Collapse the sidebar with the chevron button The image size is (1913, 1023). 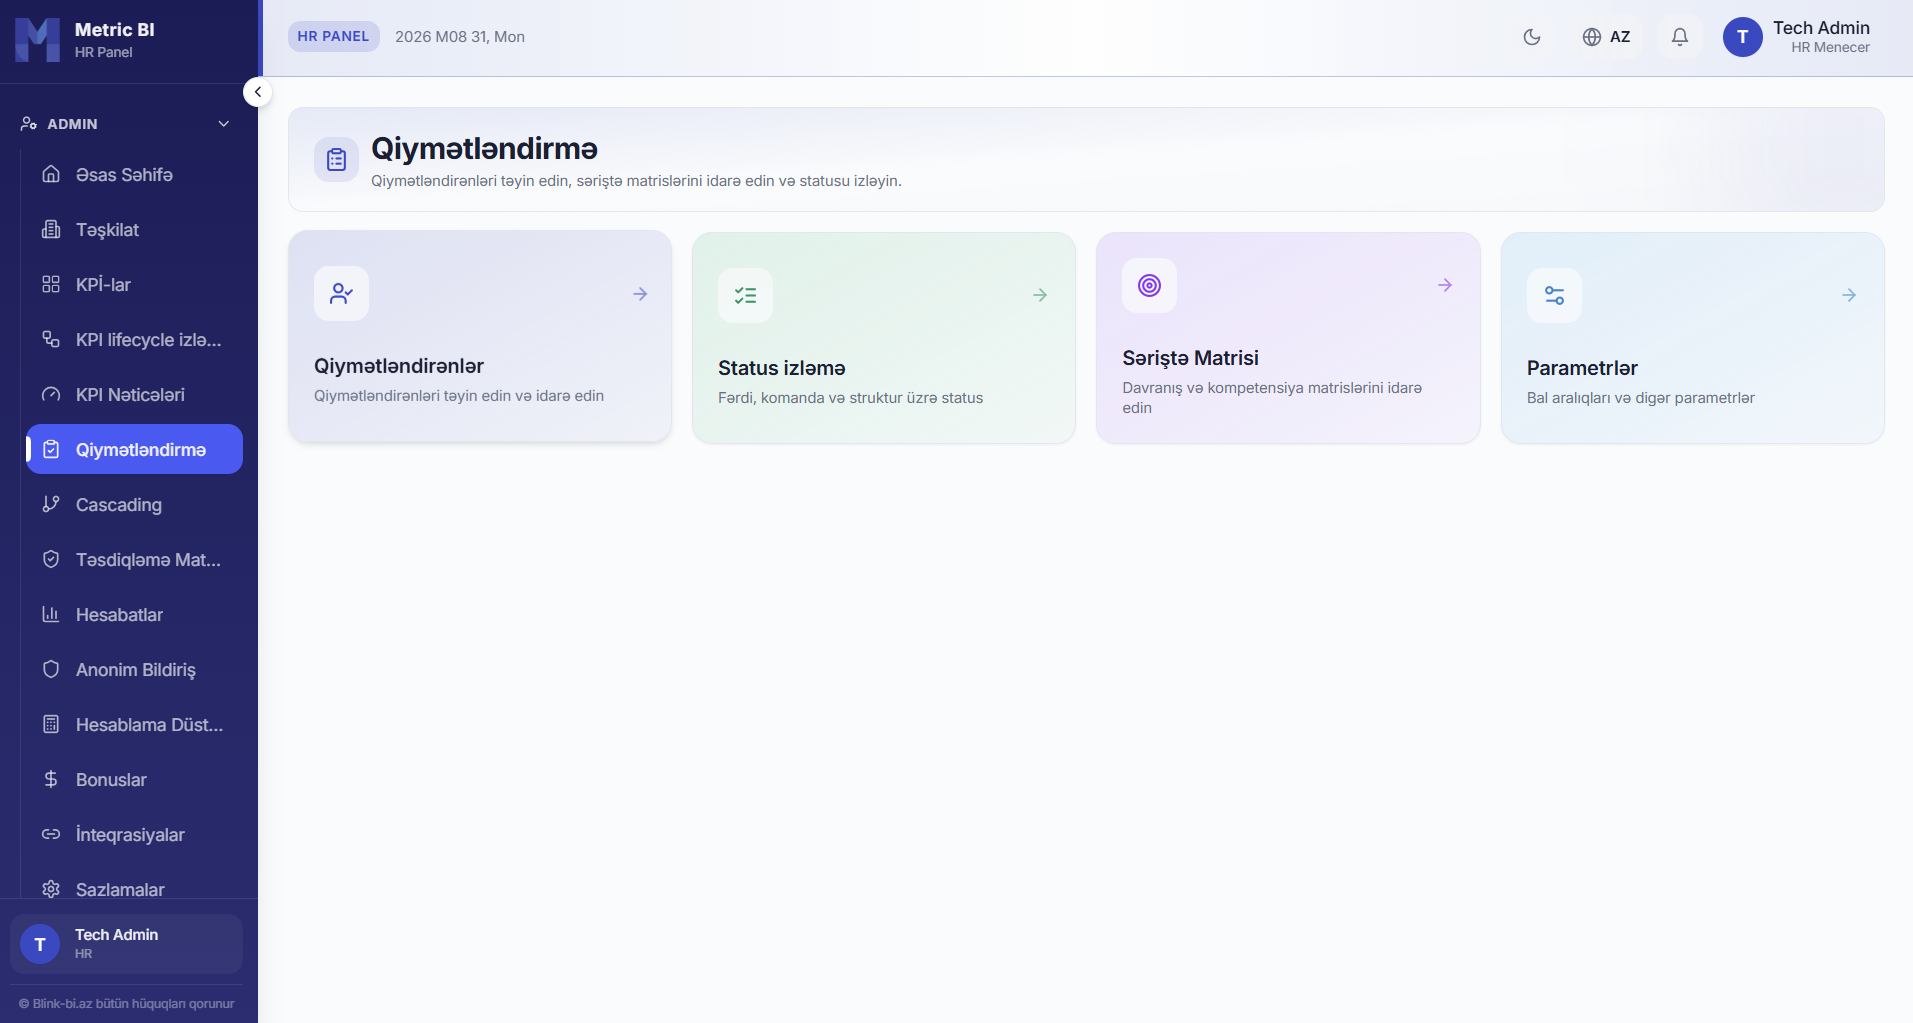click(257, 92)
